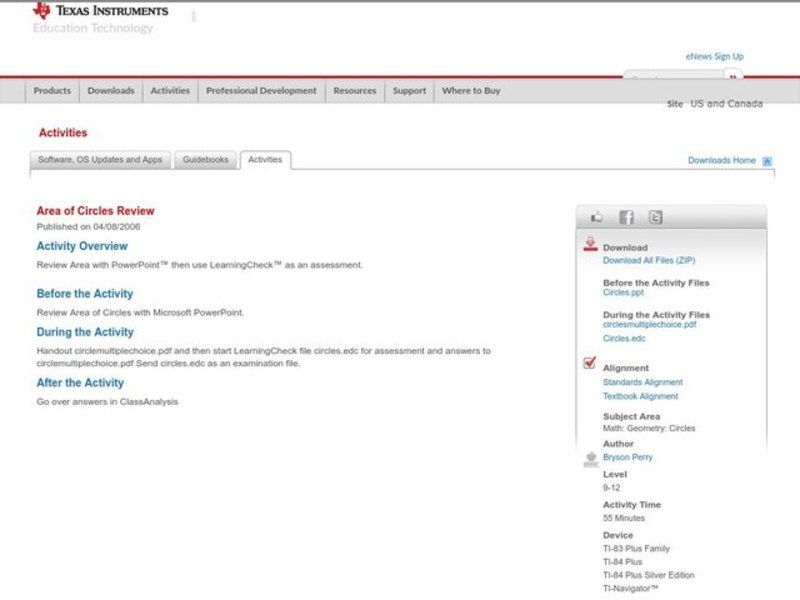
Task: Click the thumbs-up like icon
Action: (x=597, y=217)
